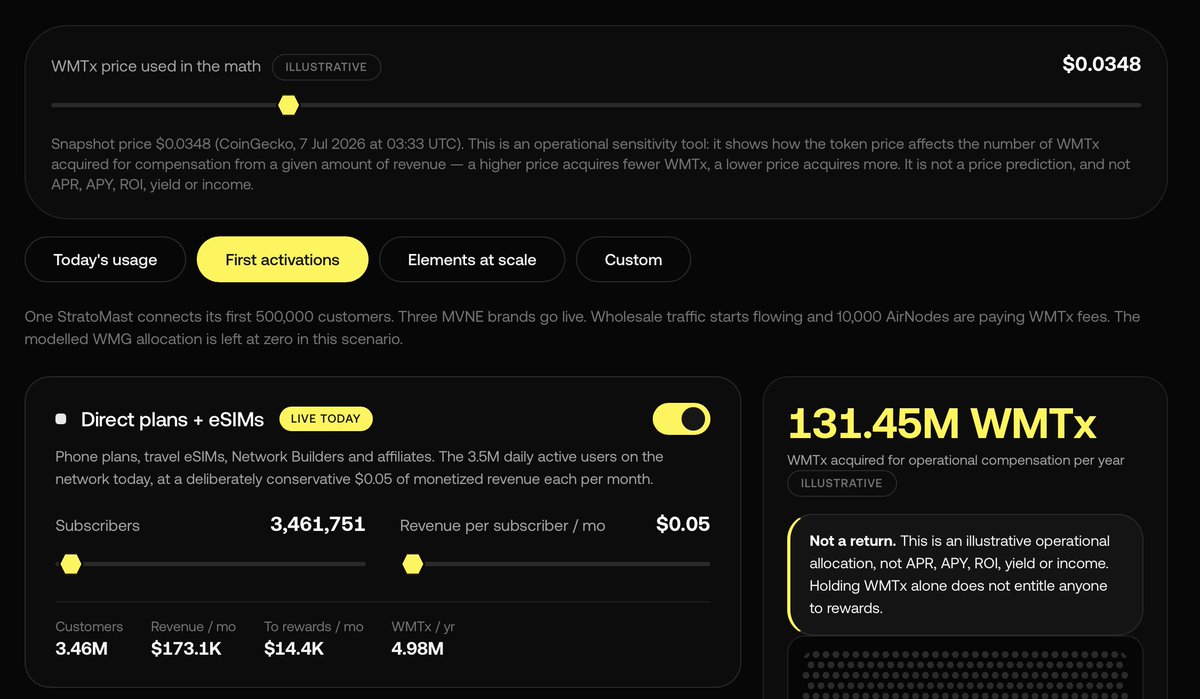1200x699 pixels.
Task: Click the Not a return disclaimer box
Action: coord(965,574)
